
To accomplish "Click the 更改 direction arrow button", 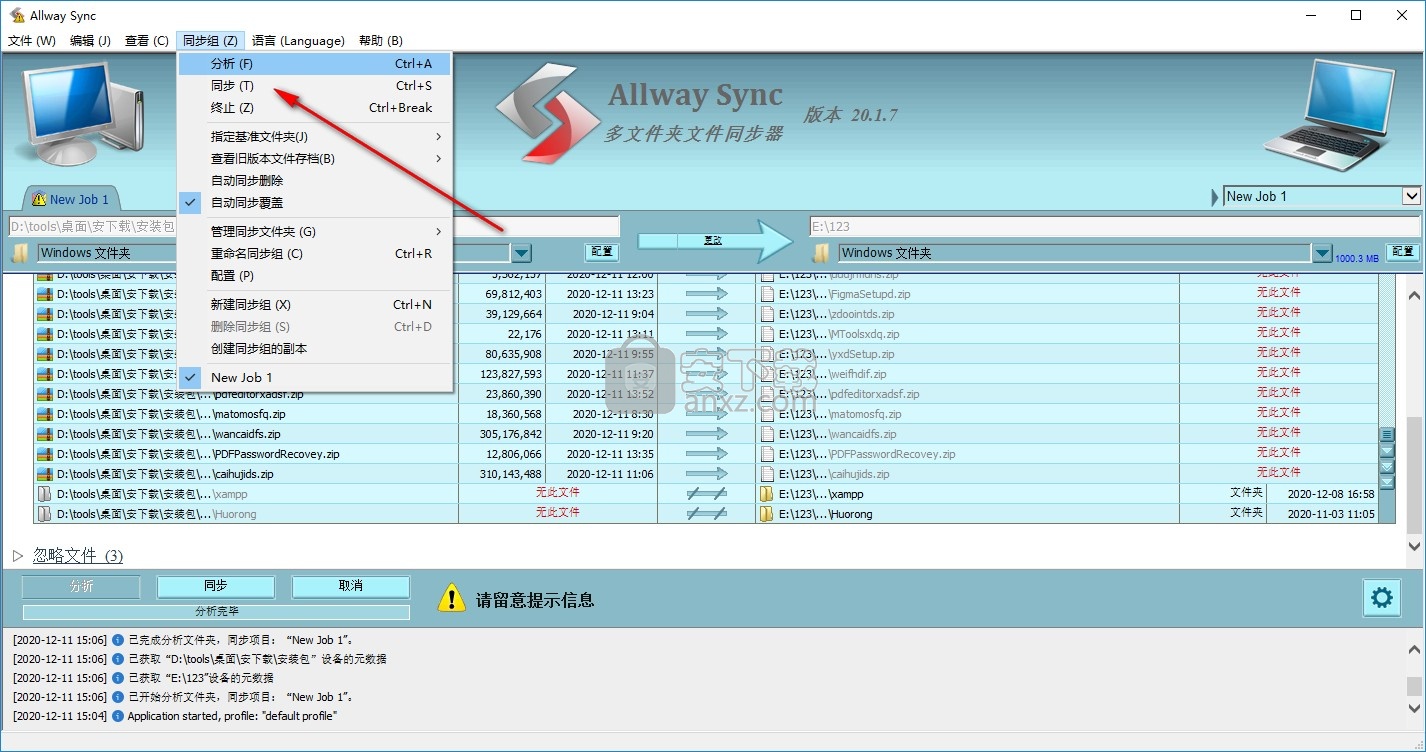I will click(x=714, y=240).
